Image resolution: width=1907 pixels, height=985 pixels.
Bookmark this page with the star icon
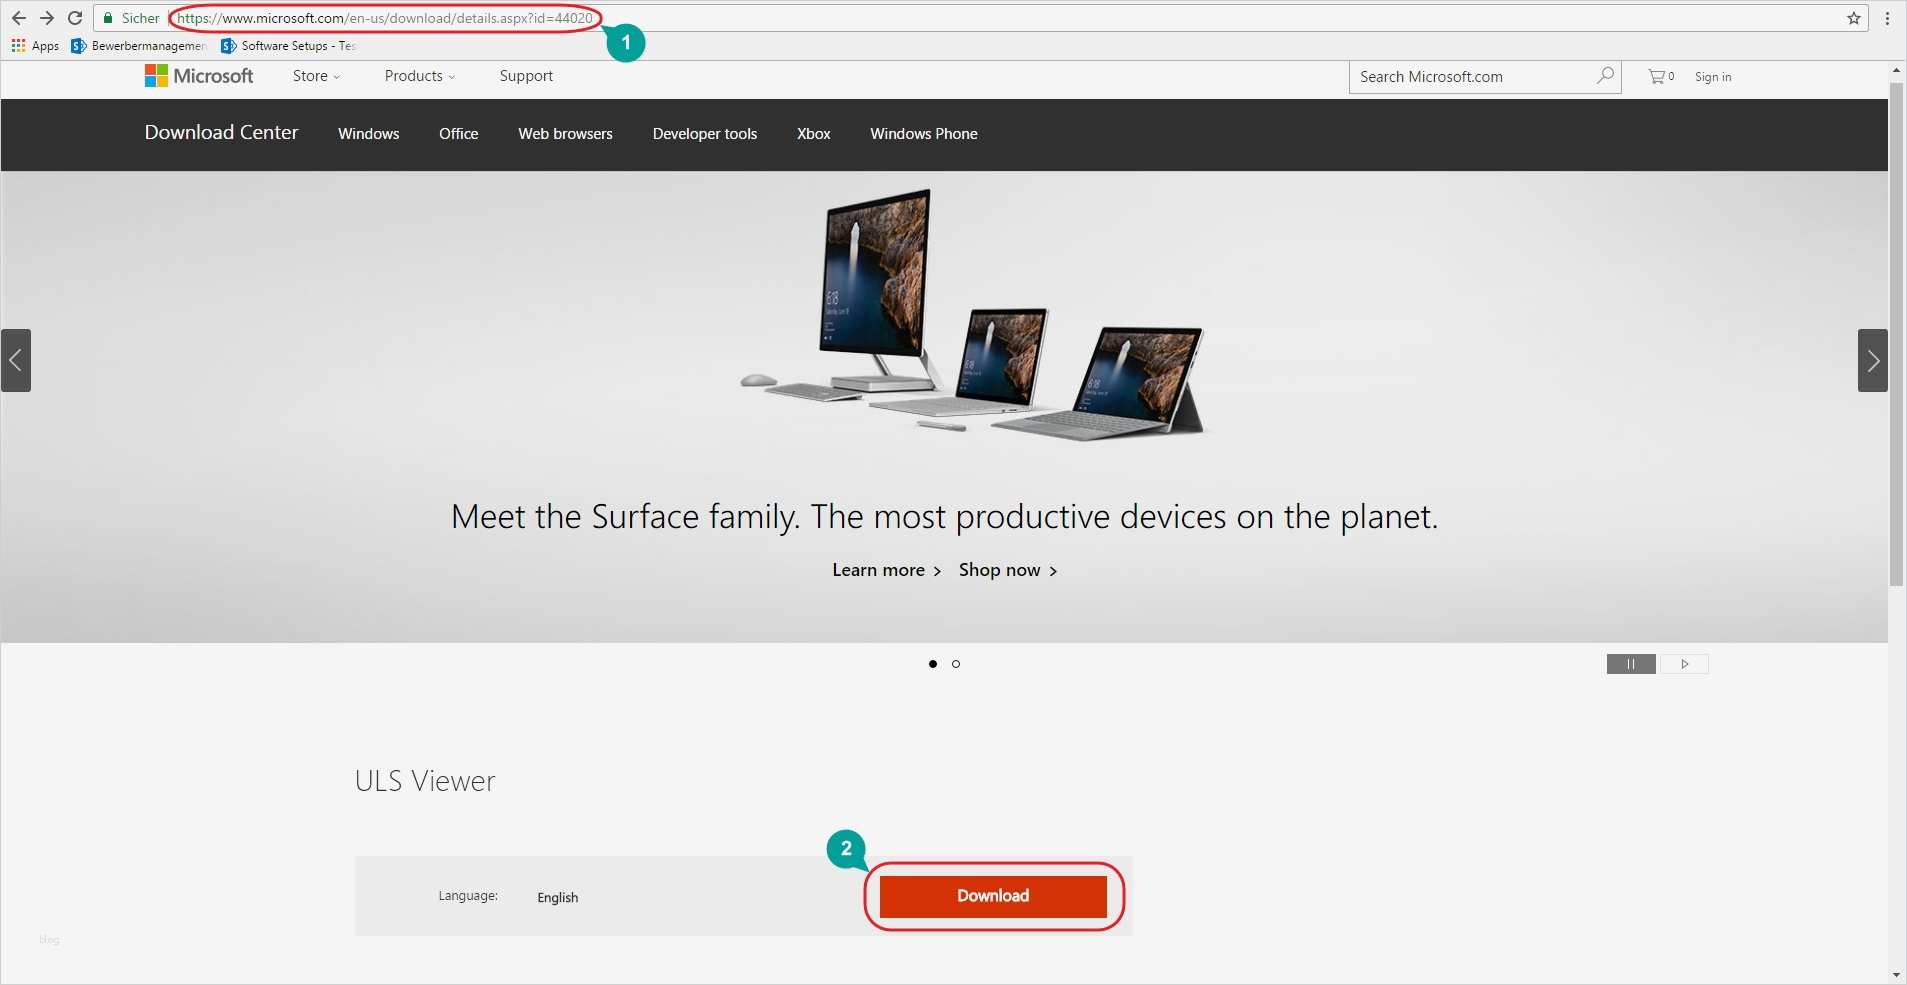pos(1854,18)
